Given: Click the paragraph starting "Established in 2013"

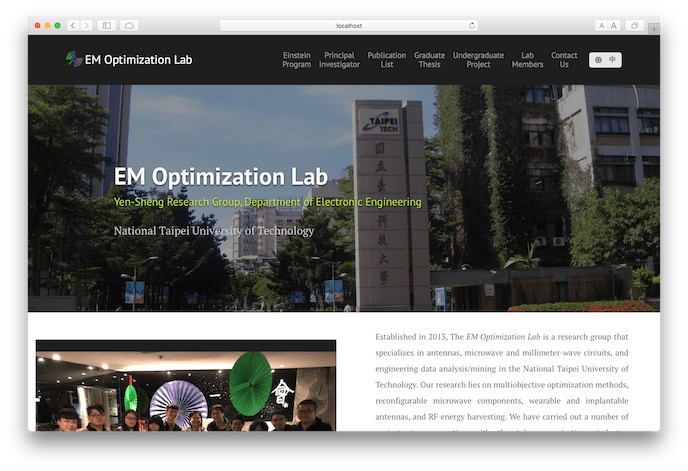Looking at the screenshot, I should click(x=502, y=381).
